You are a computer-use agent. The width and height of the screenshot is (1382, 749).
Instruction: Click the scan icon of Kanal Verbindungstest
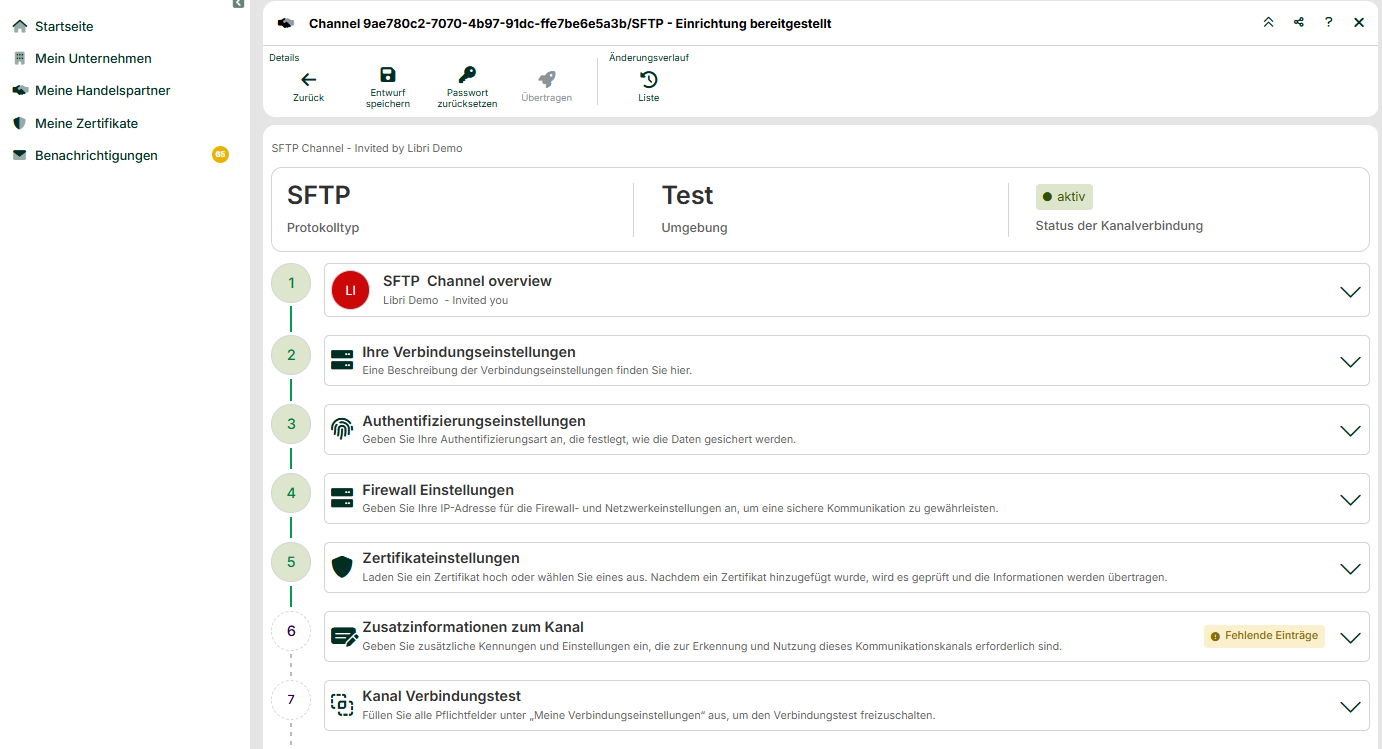point(342,705)
